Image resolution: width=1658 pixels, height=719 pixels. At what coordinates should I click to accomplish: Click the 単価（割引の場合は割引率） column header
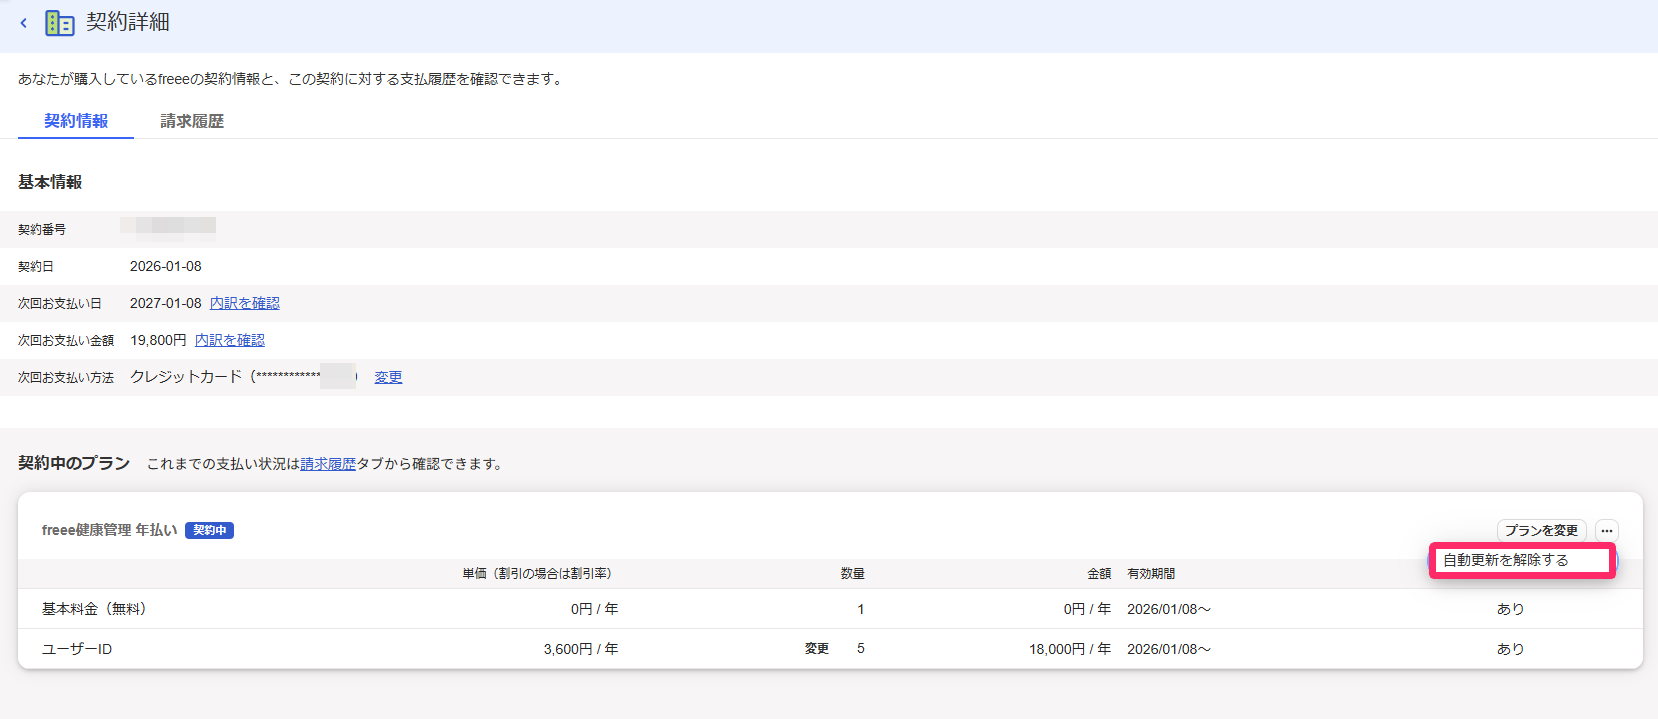[x=537, y=574]
